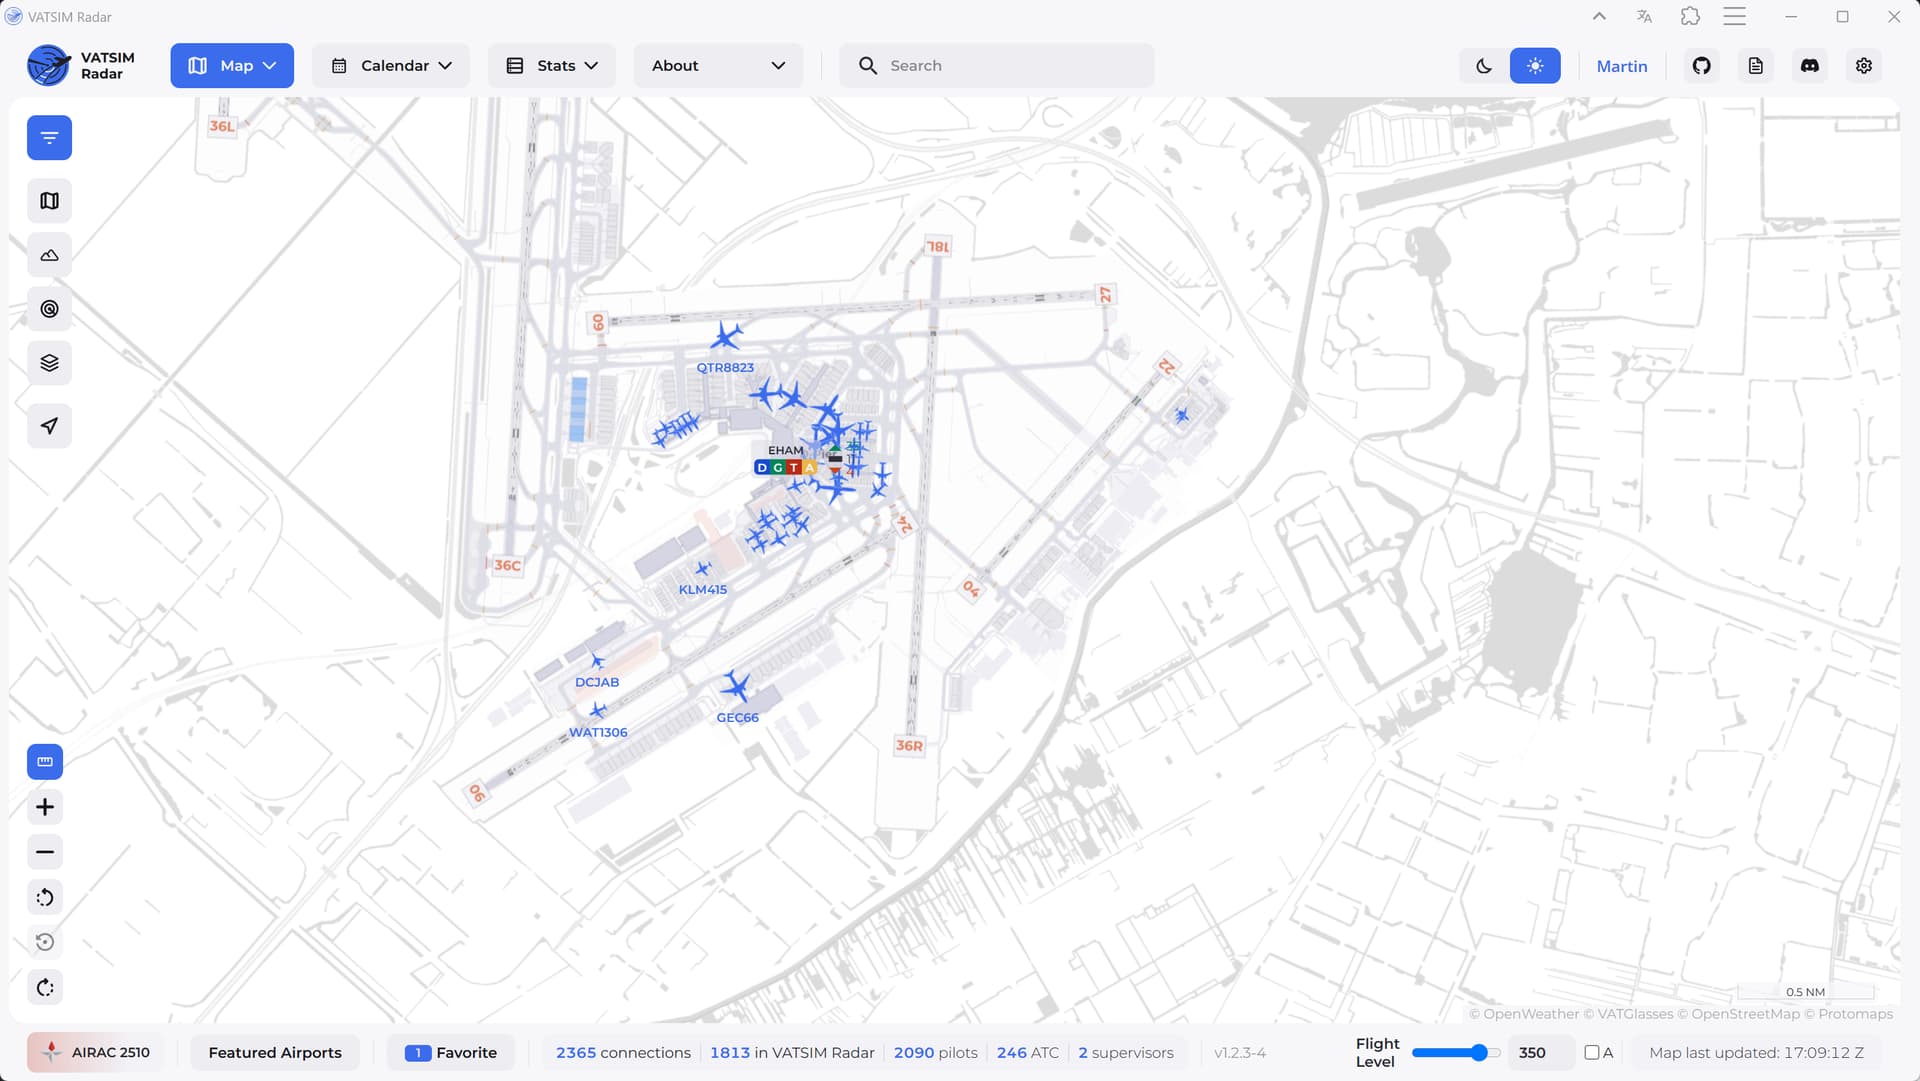Open the Map menu
Image resolution: width=1920 pixels, height=1081 pixels.
pos(232,66)
